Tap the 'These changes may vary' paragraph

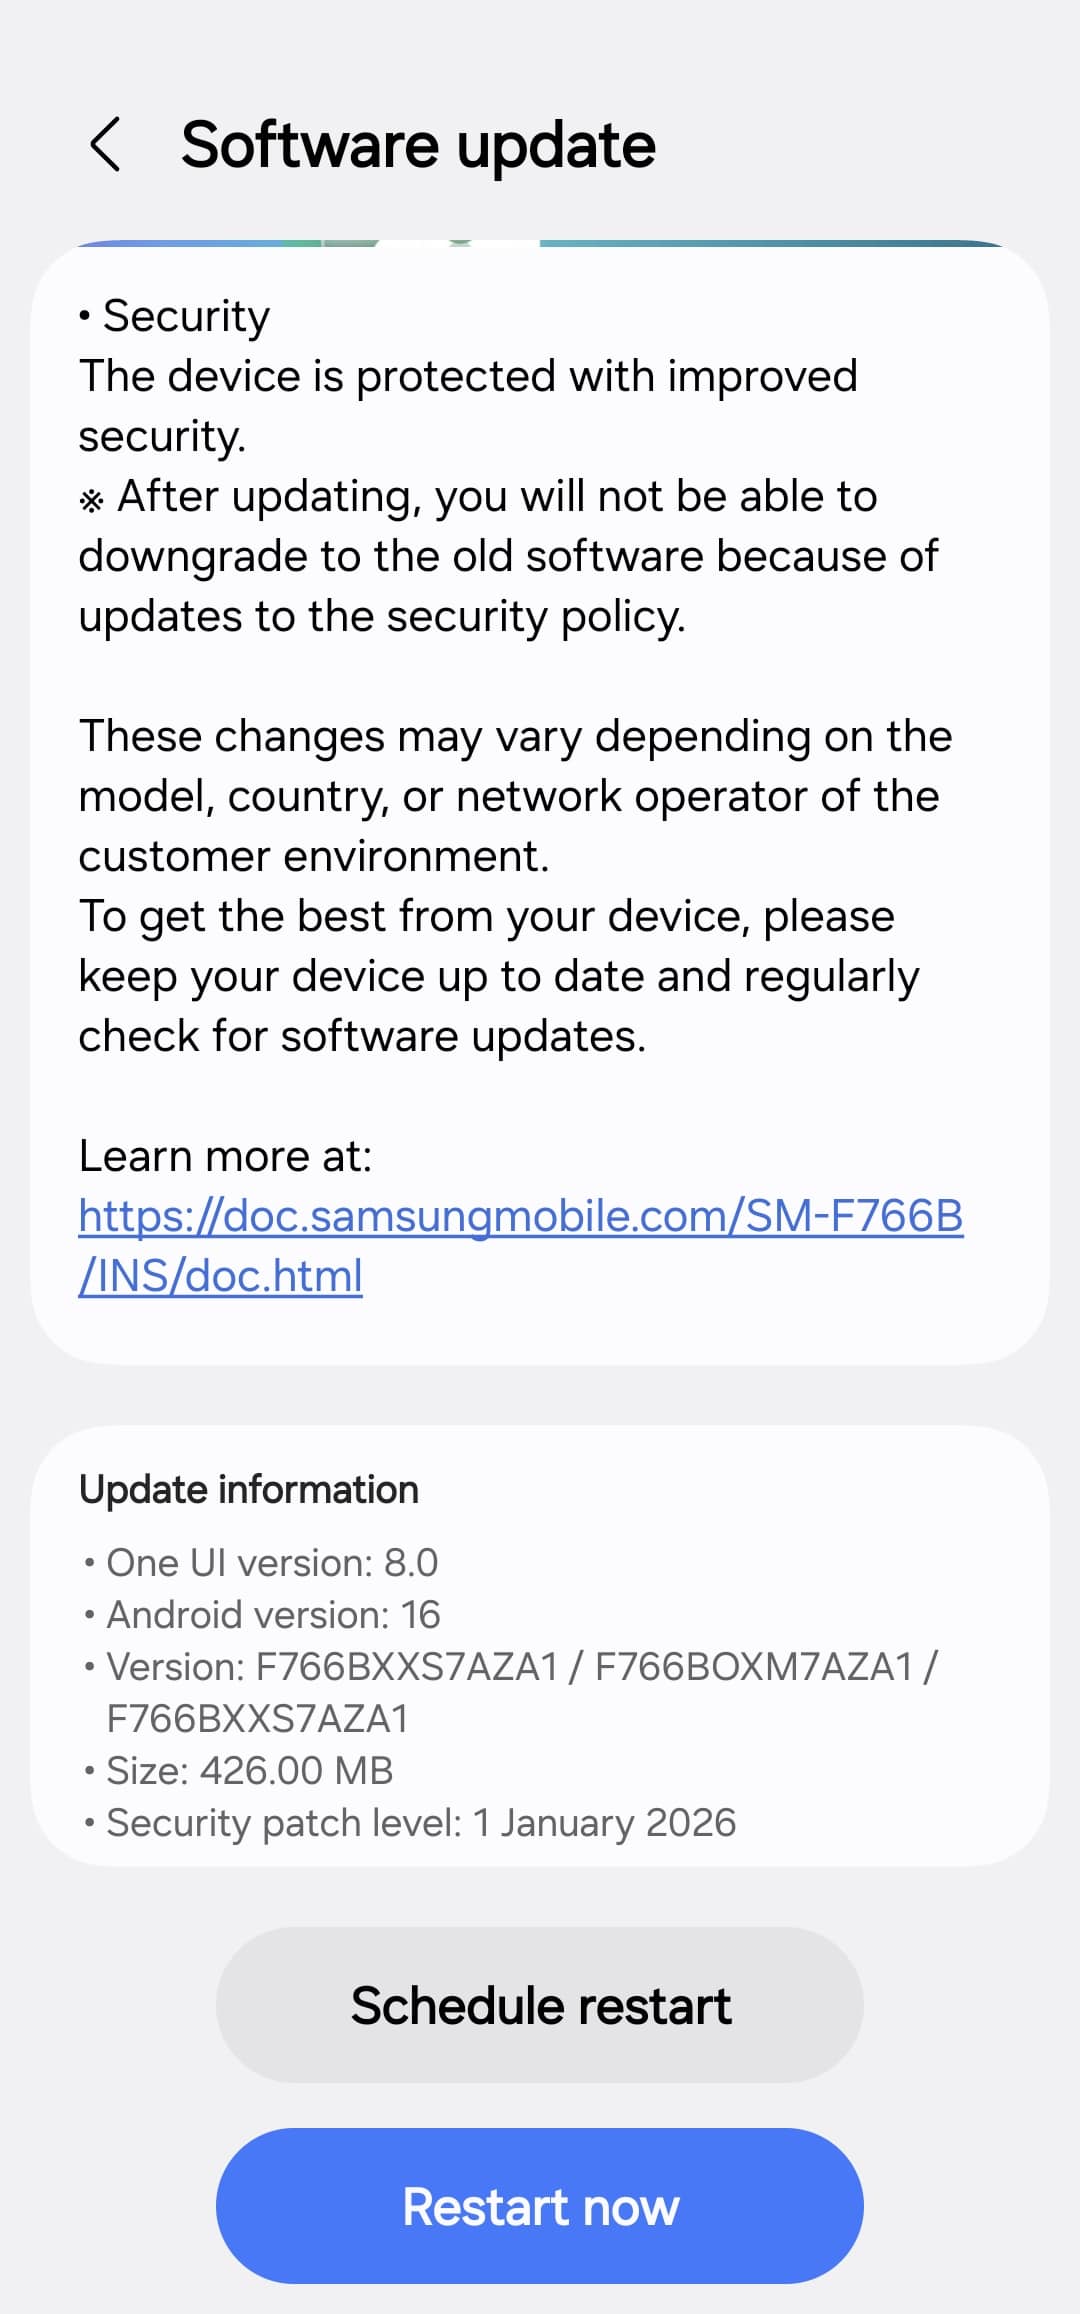[x=514, y=796]
